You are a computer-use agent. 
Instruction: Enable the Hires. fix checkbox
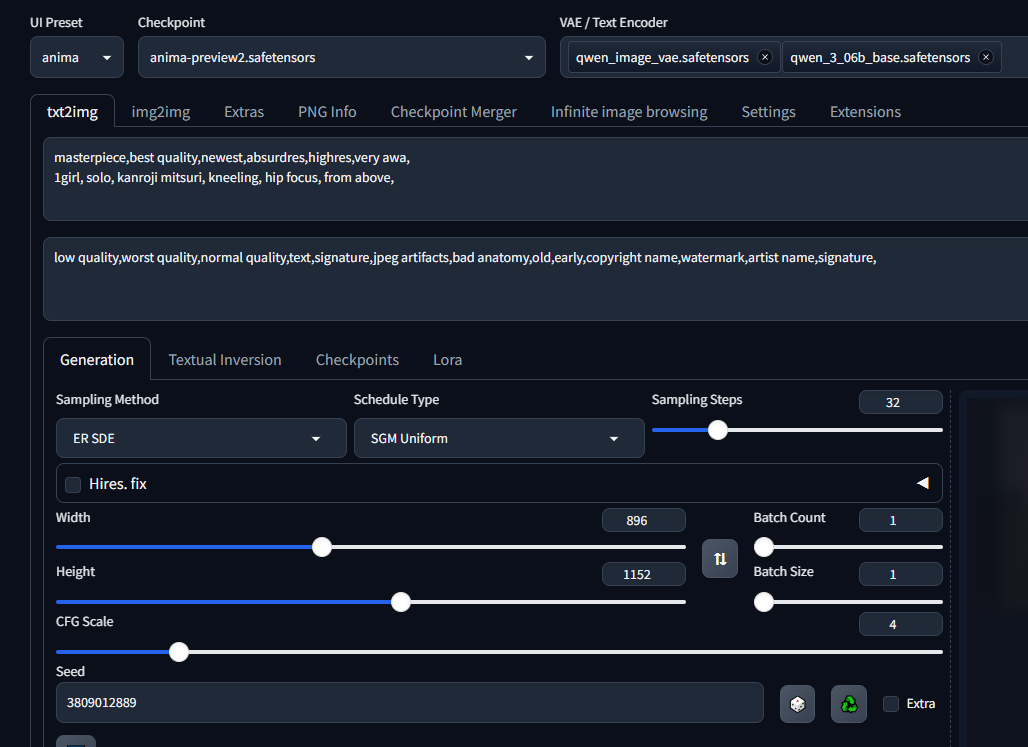click(73, 484)
